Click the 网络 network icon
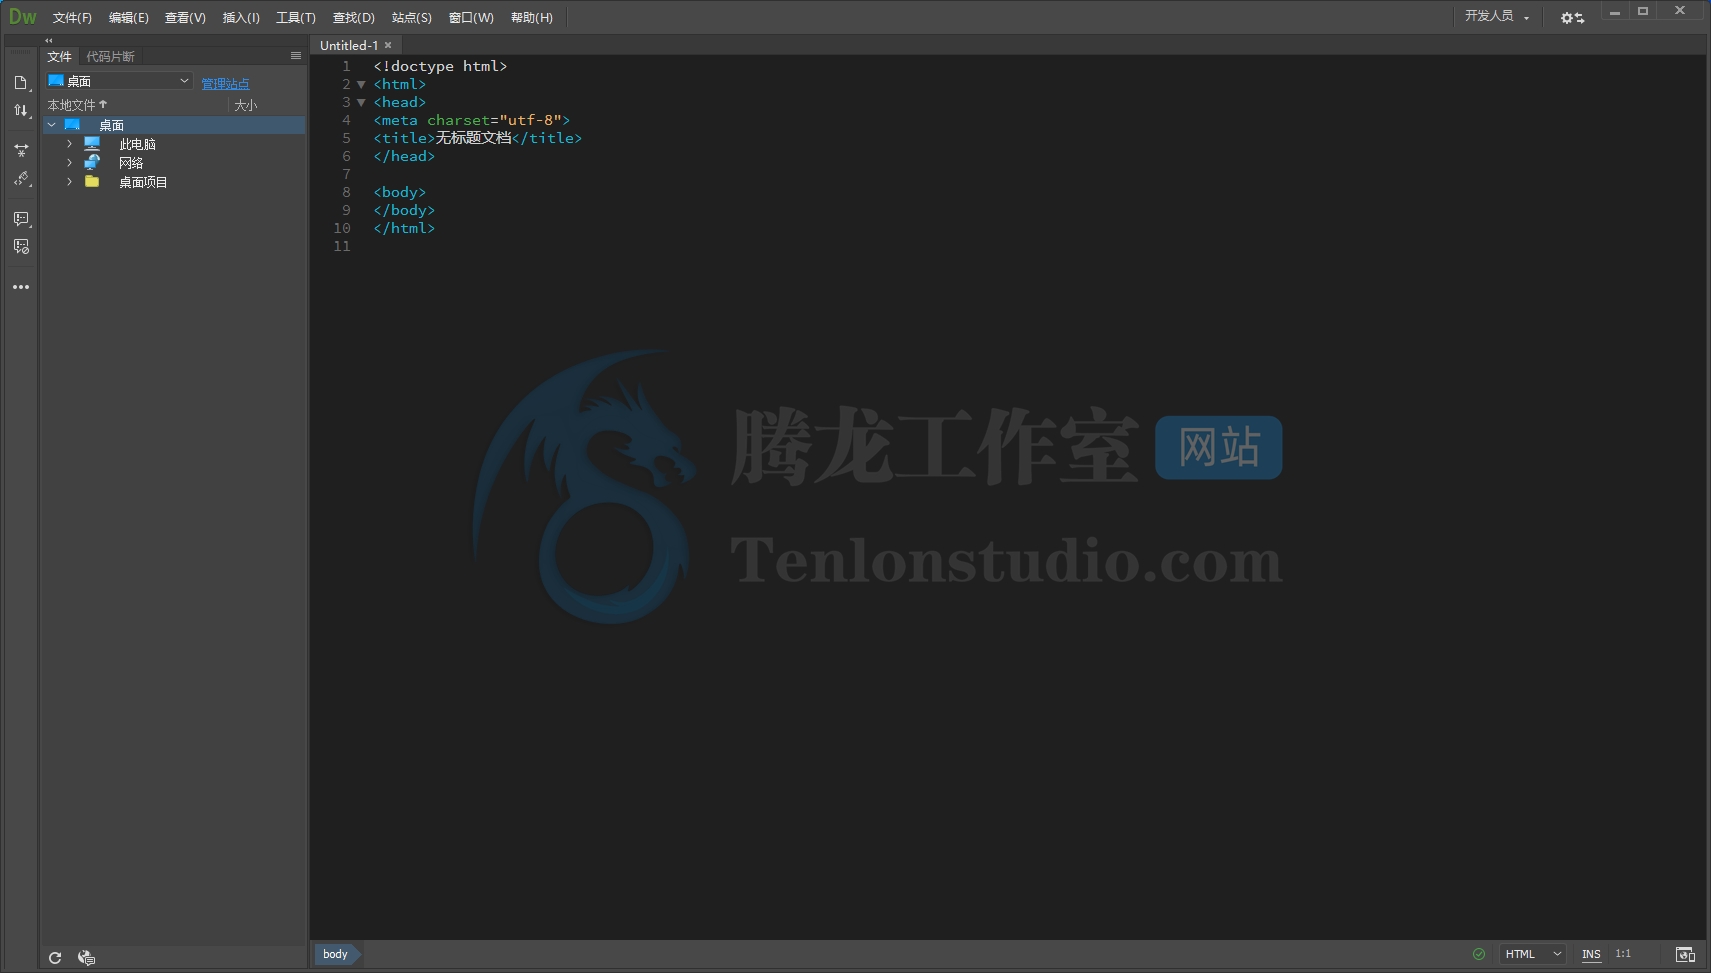The height and width of the screenshot is (973, 1711). pyautogui.click(x=92, y=162)
